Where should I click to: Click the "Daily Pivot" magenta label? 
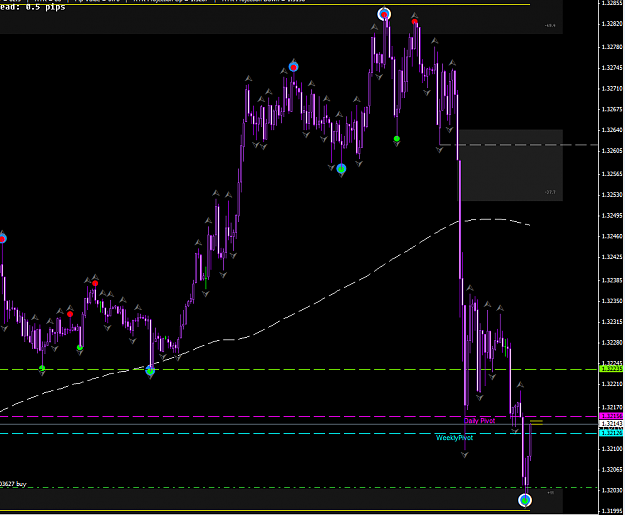(480, 421)
